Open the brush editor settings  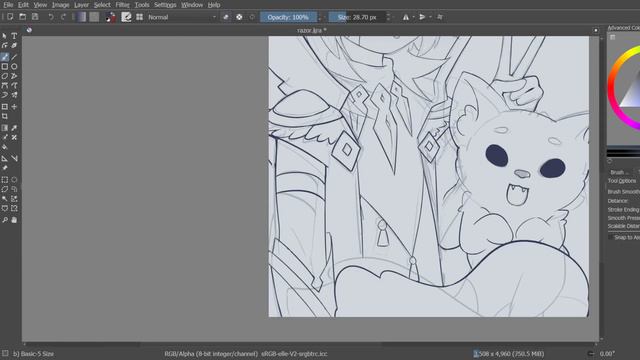pyautogui.click(x=126, y=17)
